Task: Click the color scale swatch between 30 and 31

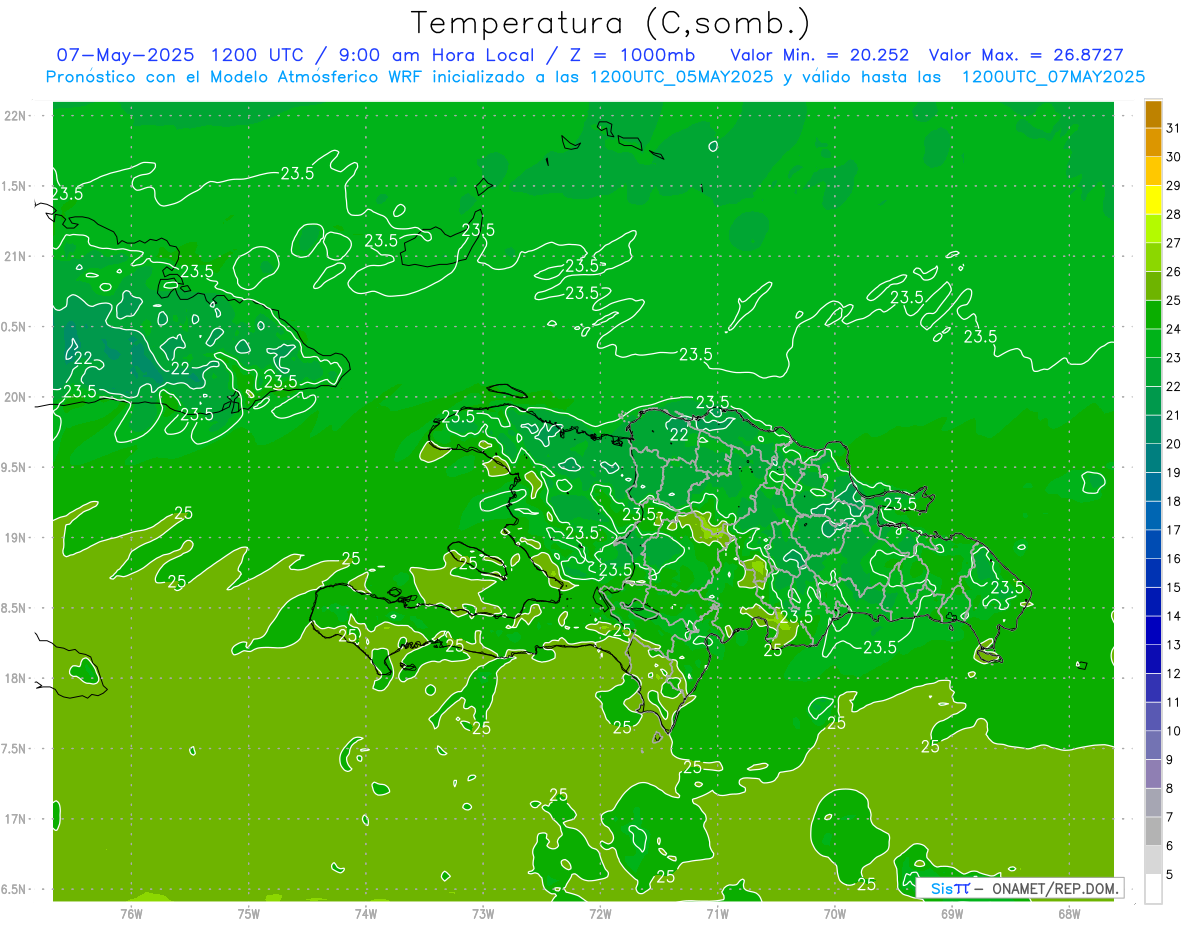Action: click(x=1153, y=142)
